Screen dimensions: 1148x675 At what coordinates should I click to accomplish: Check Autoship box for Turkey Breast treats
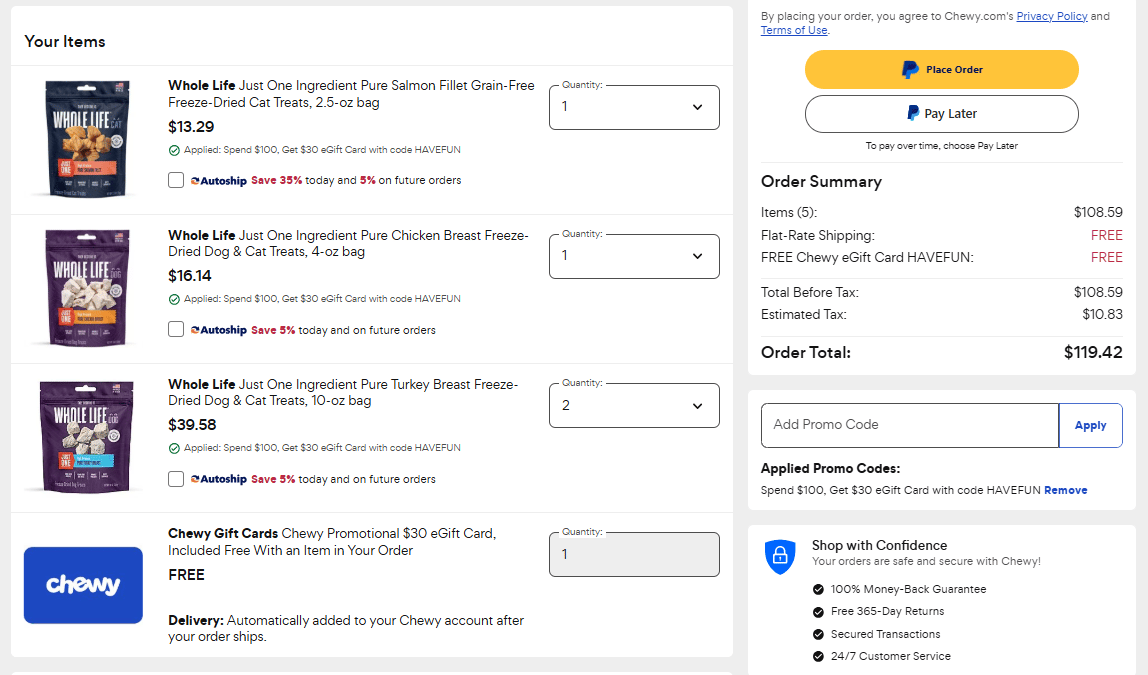pyautogui.click(x=176, y=479)
